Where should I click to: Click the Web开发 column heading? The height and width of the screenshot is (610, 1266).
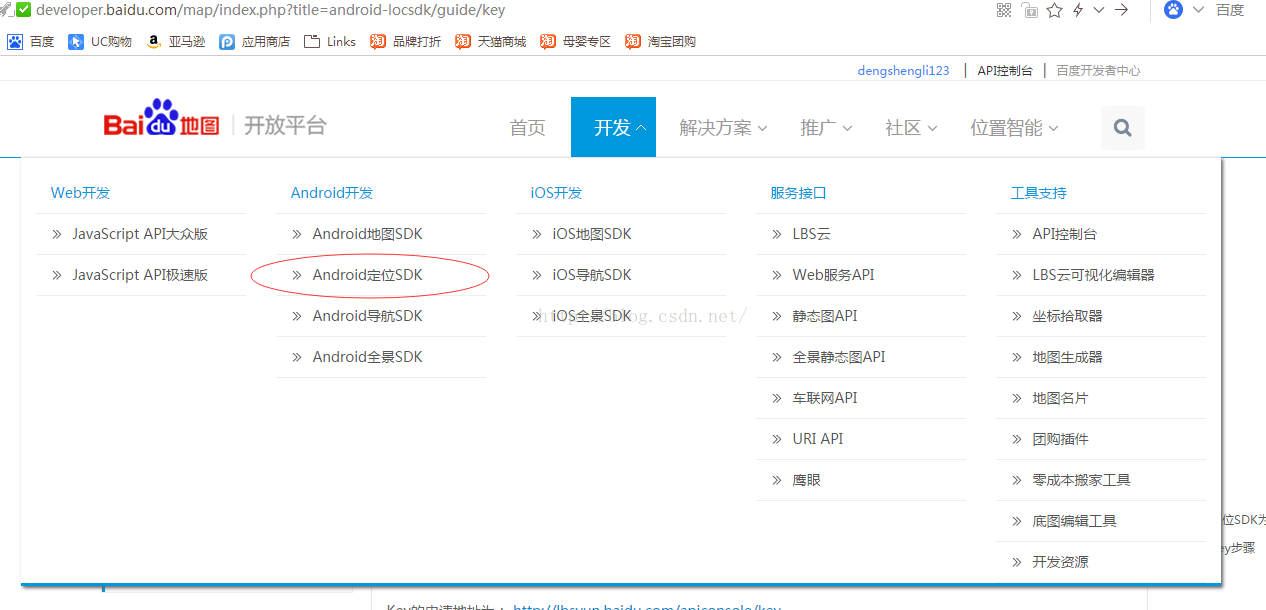pyautogui.click(x=80, y=193)
